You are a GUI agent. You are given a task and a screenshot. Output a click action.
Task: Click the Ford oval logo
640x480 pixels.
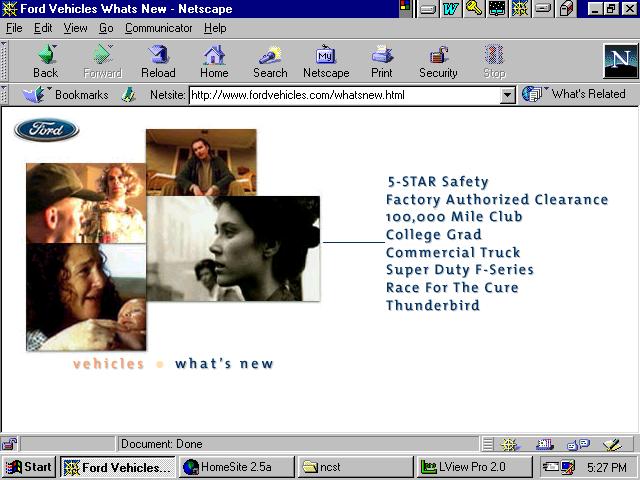(46, 130)
